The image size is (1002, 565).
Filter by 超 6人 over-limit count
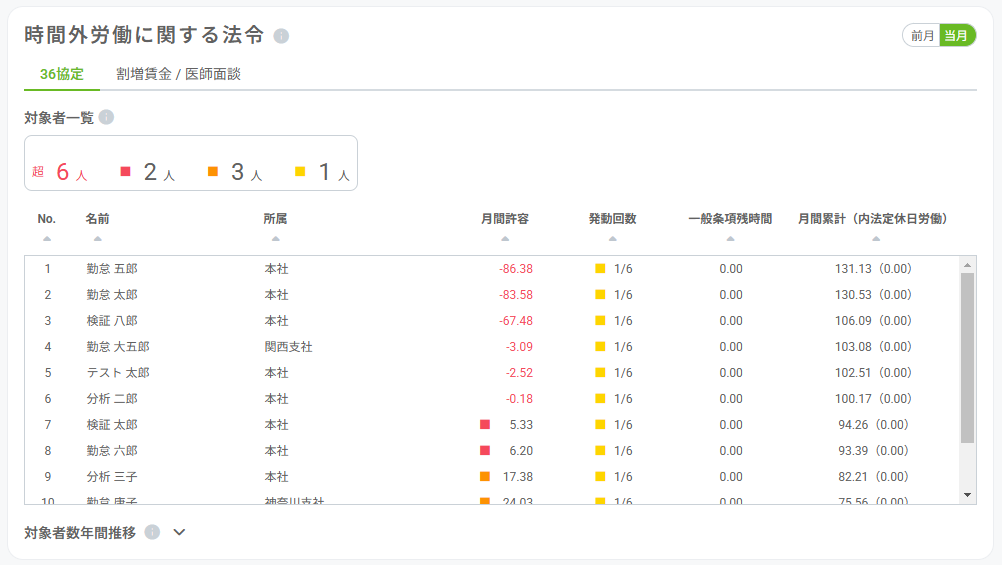[60, 172]
